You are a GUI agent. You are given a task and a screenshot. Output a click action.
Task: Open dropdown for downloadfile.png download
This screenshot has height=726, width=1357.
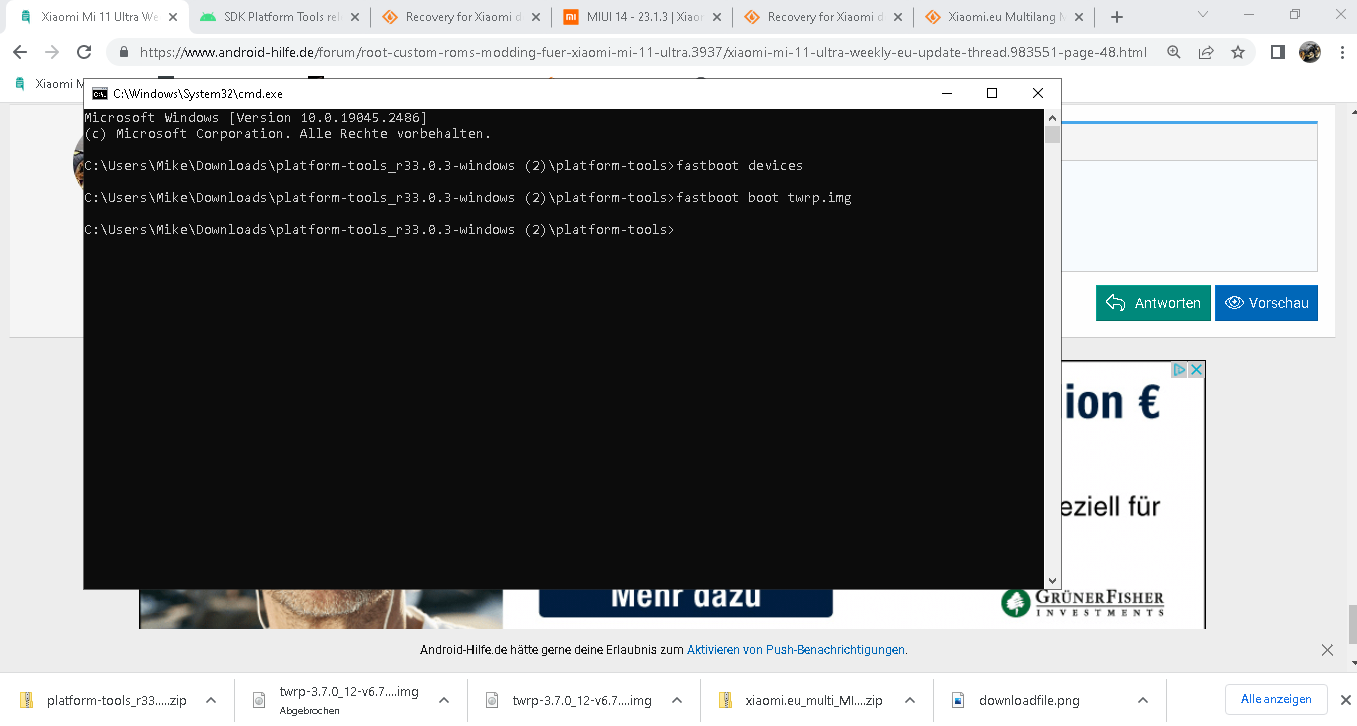tap(1142, 700)
